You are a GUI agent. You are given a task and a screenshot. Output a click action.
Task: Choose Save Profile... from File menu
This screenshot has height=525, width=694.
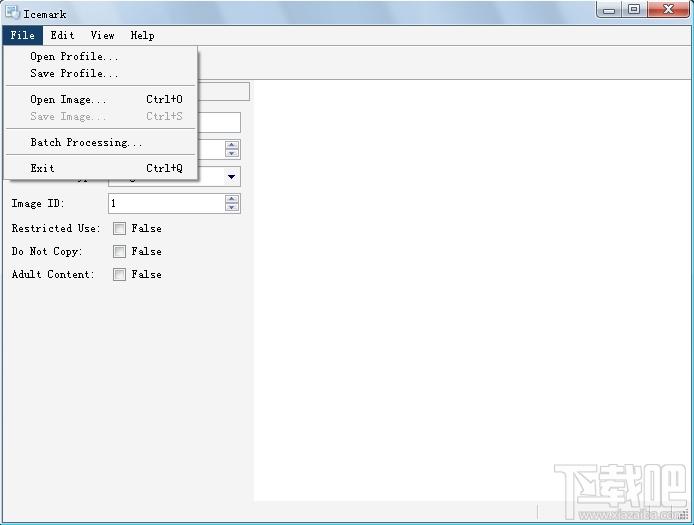(101, 73)
